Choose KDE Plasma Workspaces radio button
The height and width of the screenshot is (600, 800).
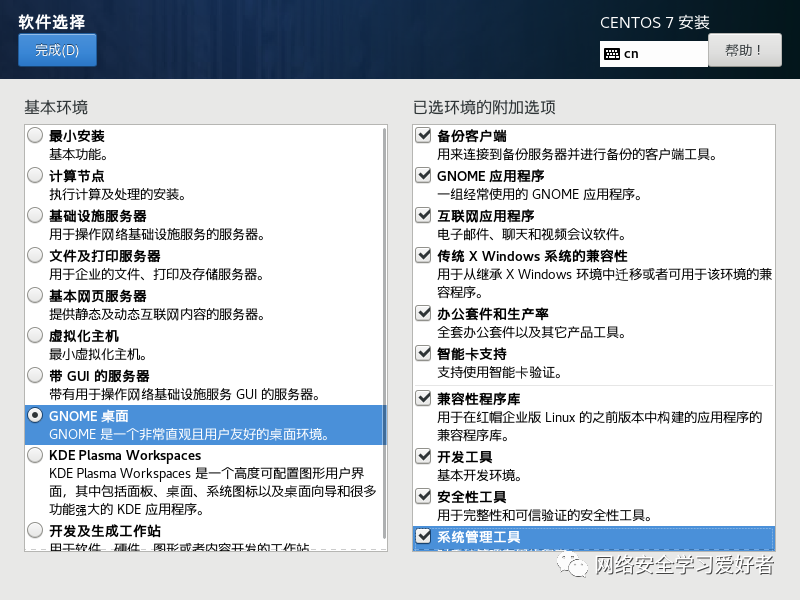35,455
